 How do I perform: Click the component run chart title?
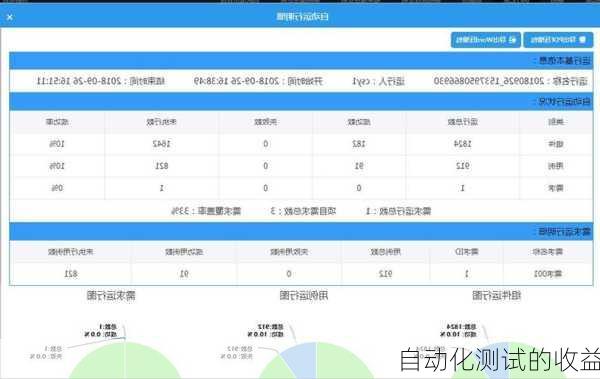pos(496,295)
